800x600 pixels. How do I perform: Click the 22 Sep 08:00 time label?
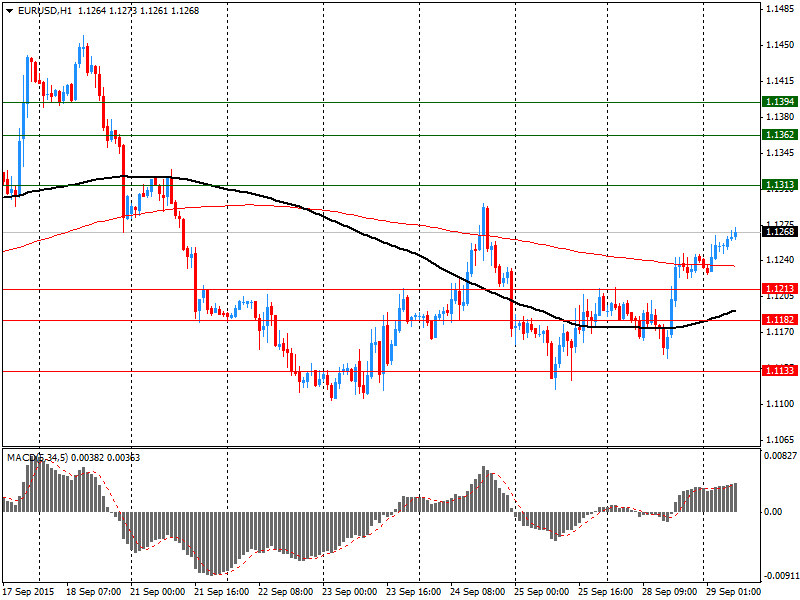(285, 592)
